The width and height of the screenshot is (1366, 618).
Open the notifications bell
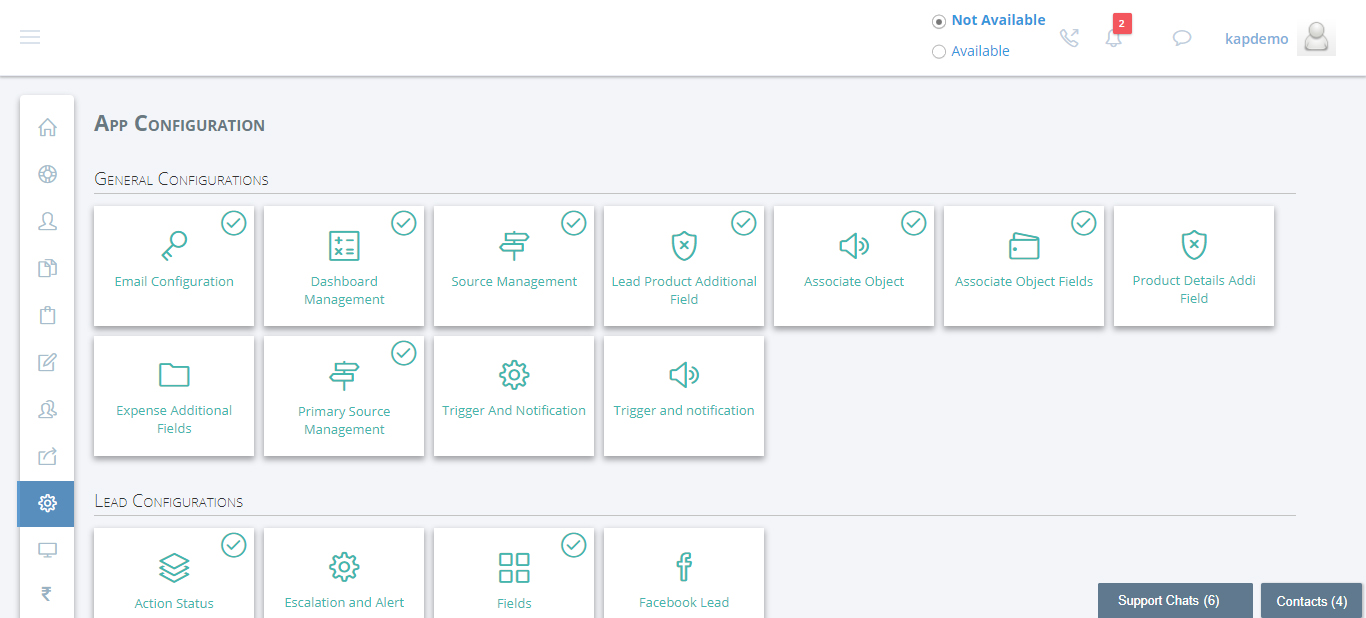(x=1113, y=39)
